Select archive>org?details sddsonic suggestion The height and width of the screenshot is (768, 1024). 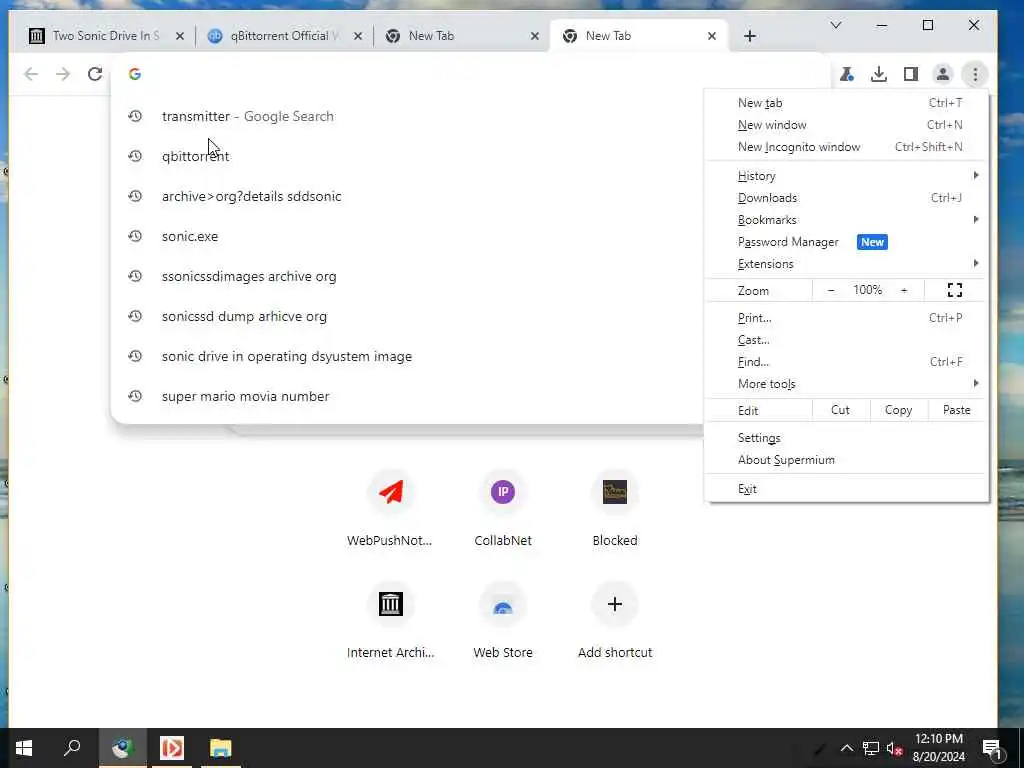coord(408,196)
